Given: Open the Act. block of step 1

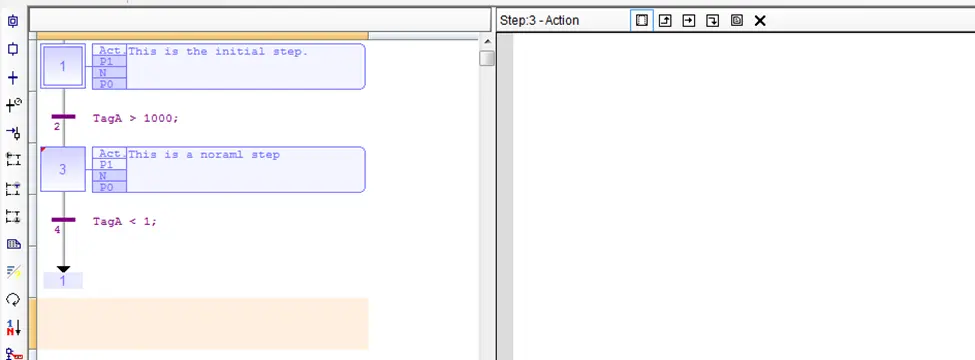Looking at the screenshot, I should click(110, 51).
